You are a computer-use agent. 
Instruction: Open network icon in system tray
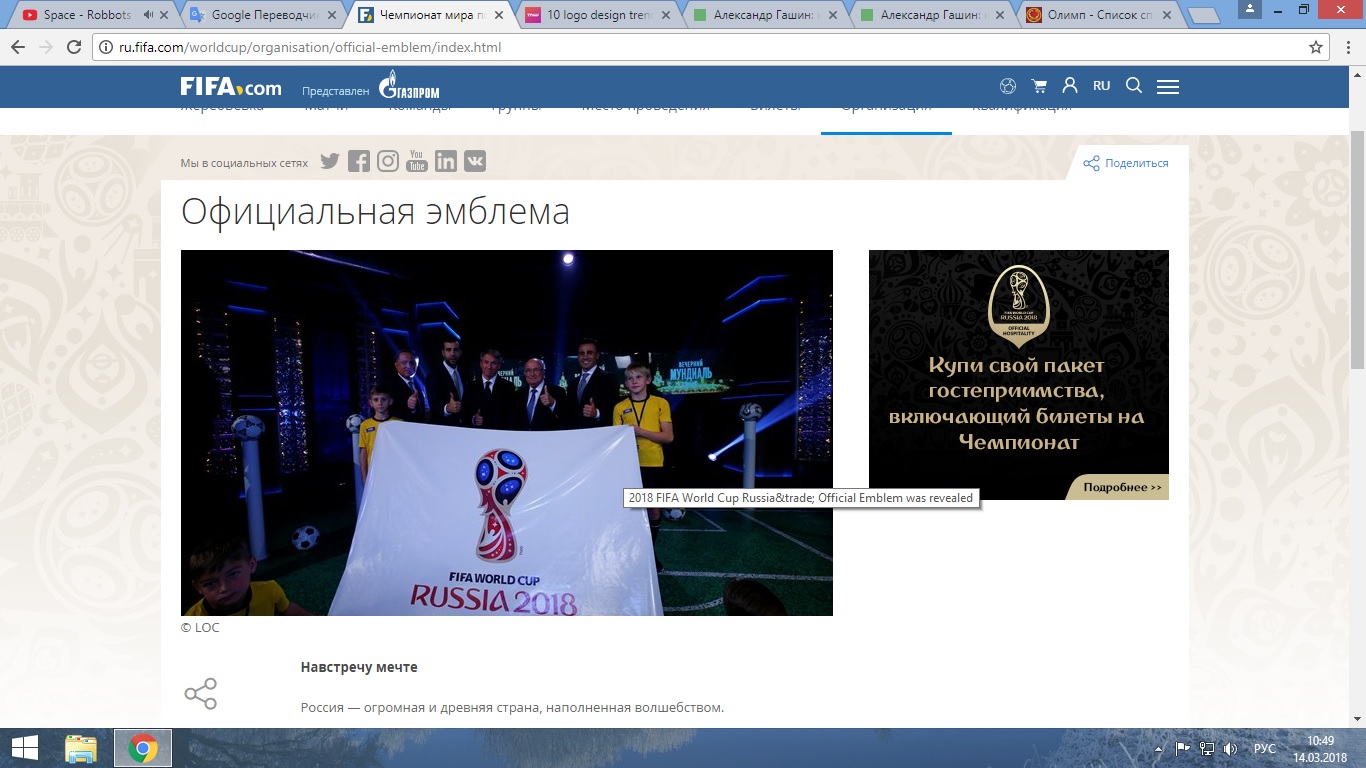click(1207, 748)
